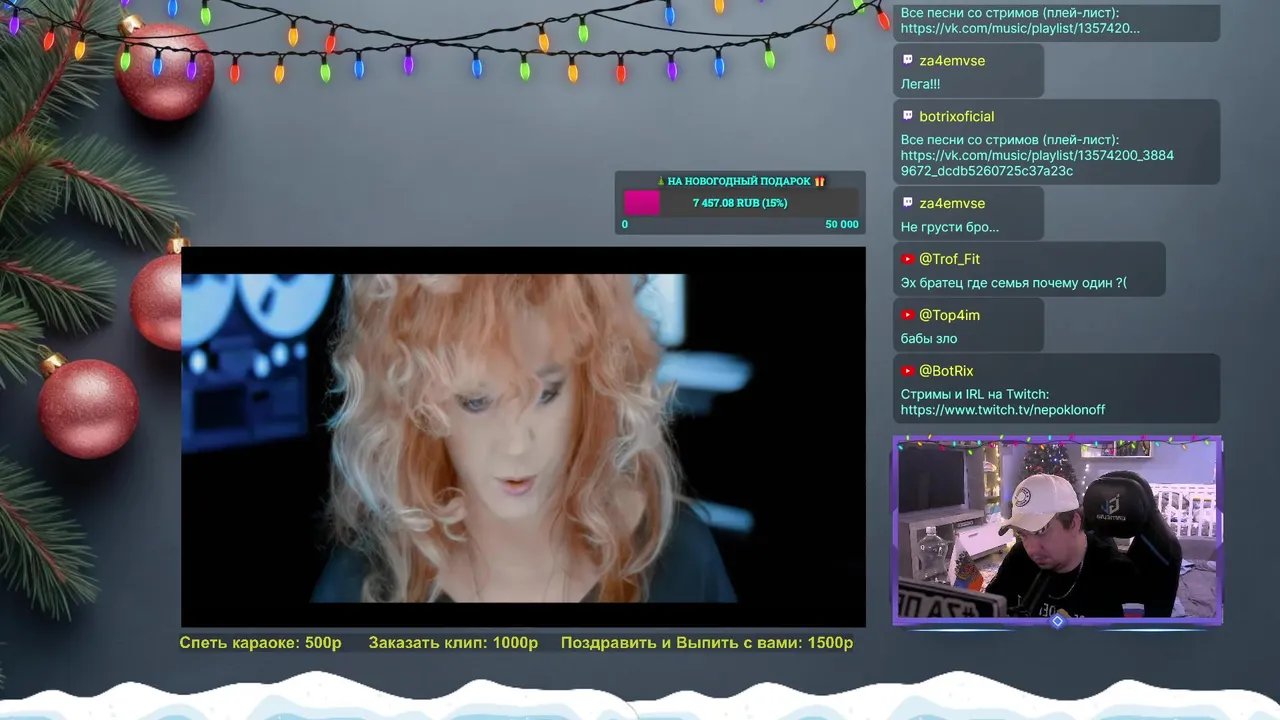Click the gift icon in donation goal title

click(x=820, y=181)
